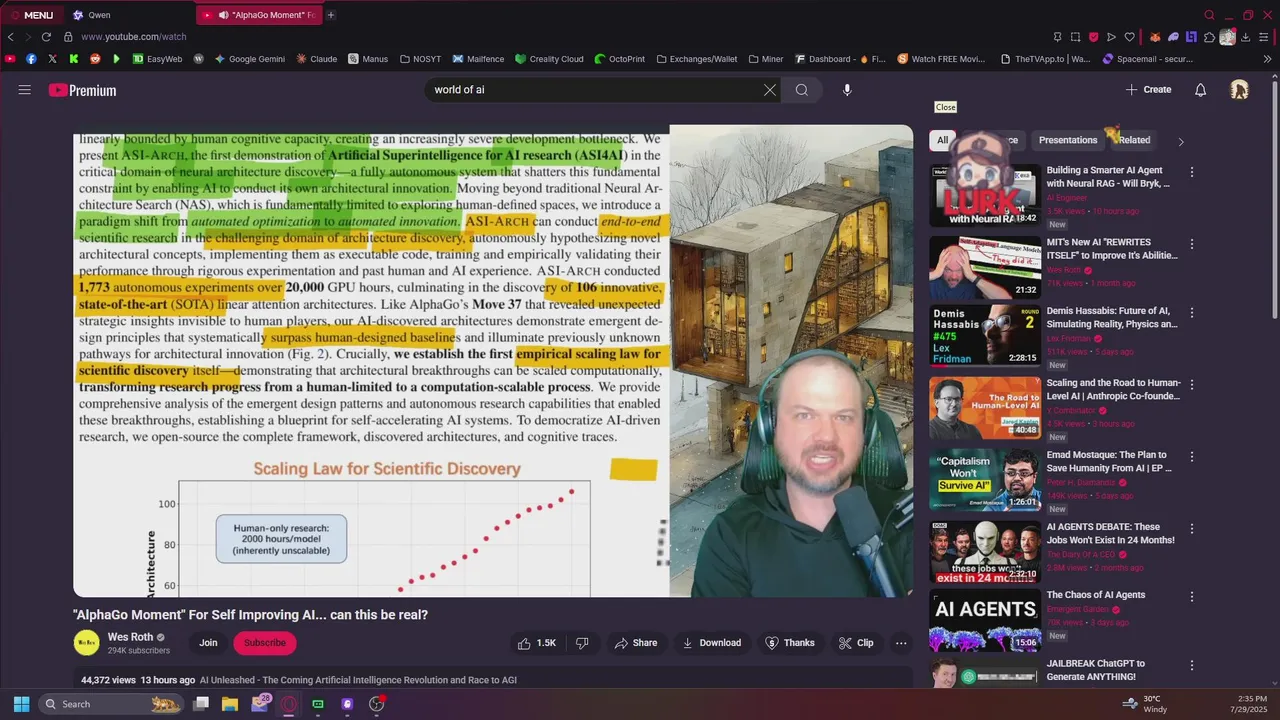
Task: Open JAILBREAK ChatGPT video title
Action: pyautogui.click(x=1096, y=670)
